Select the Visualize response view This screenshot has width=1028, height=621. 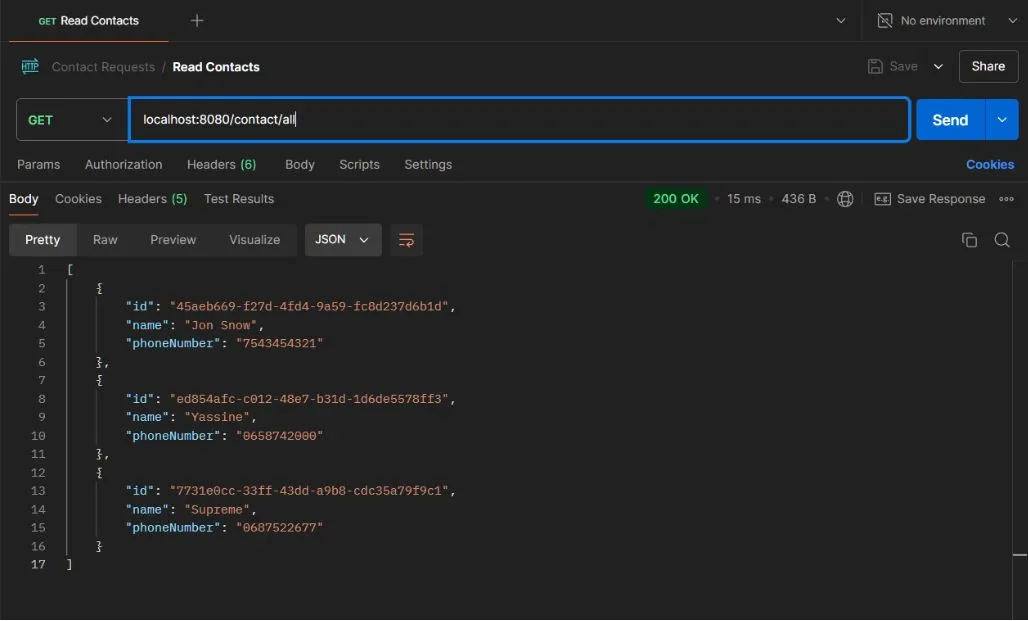click(x=254, y=240)
